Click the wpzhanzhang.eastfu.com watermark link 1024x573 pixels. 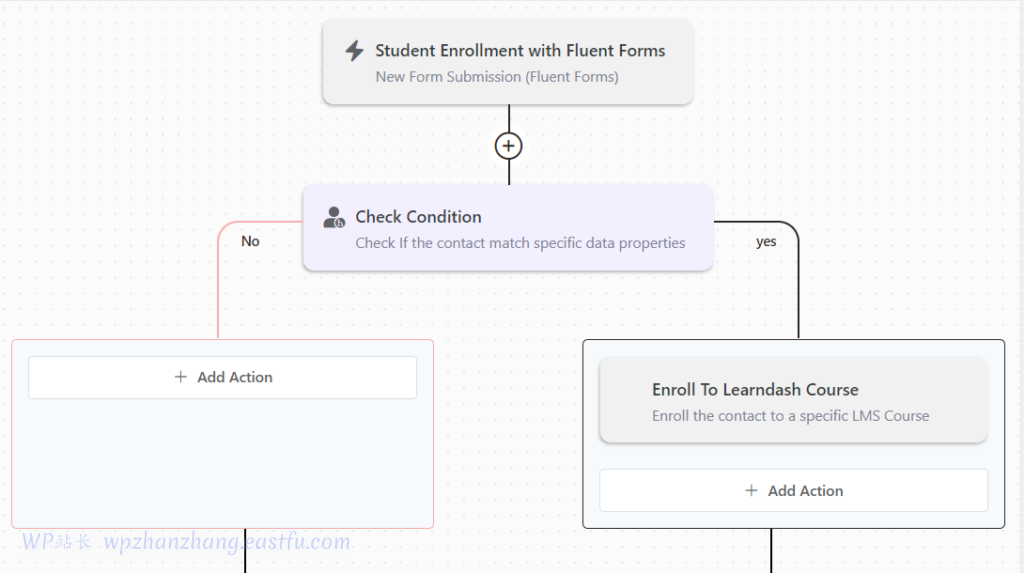click(x=227, y=542)
